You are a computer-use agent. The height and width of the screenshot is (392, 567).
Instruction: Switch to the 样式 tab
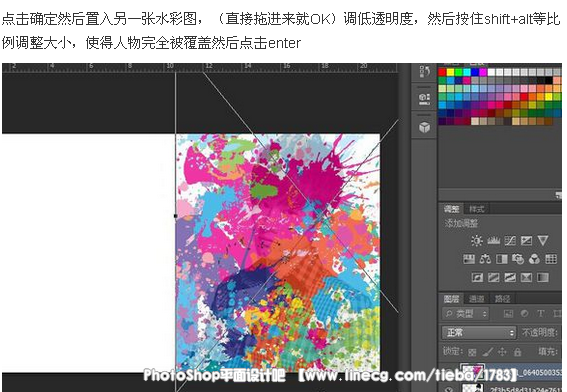(x=476, y=209)
